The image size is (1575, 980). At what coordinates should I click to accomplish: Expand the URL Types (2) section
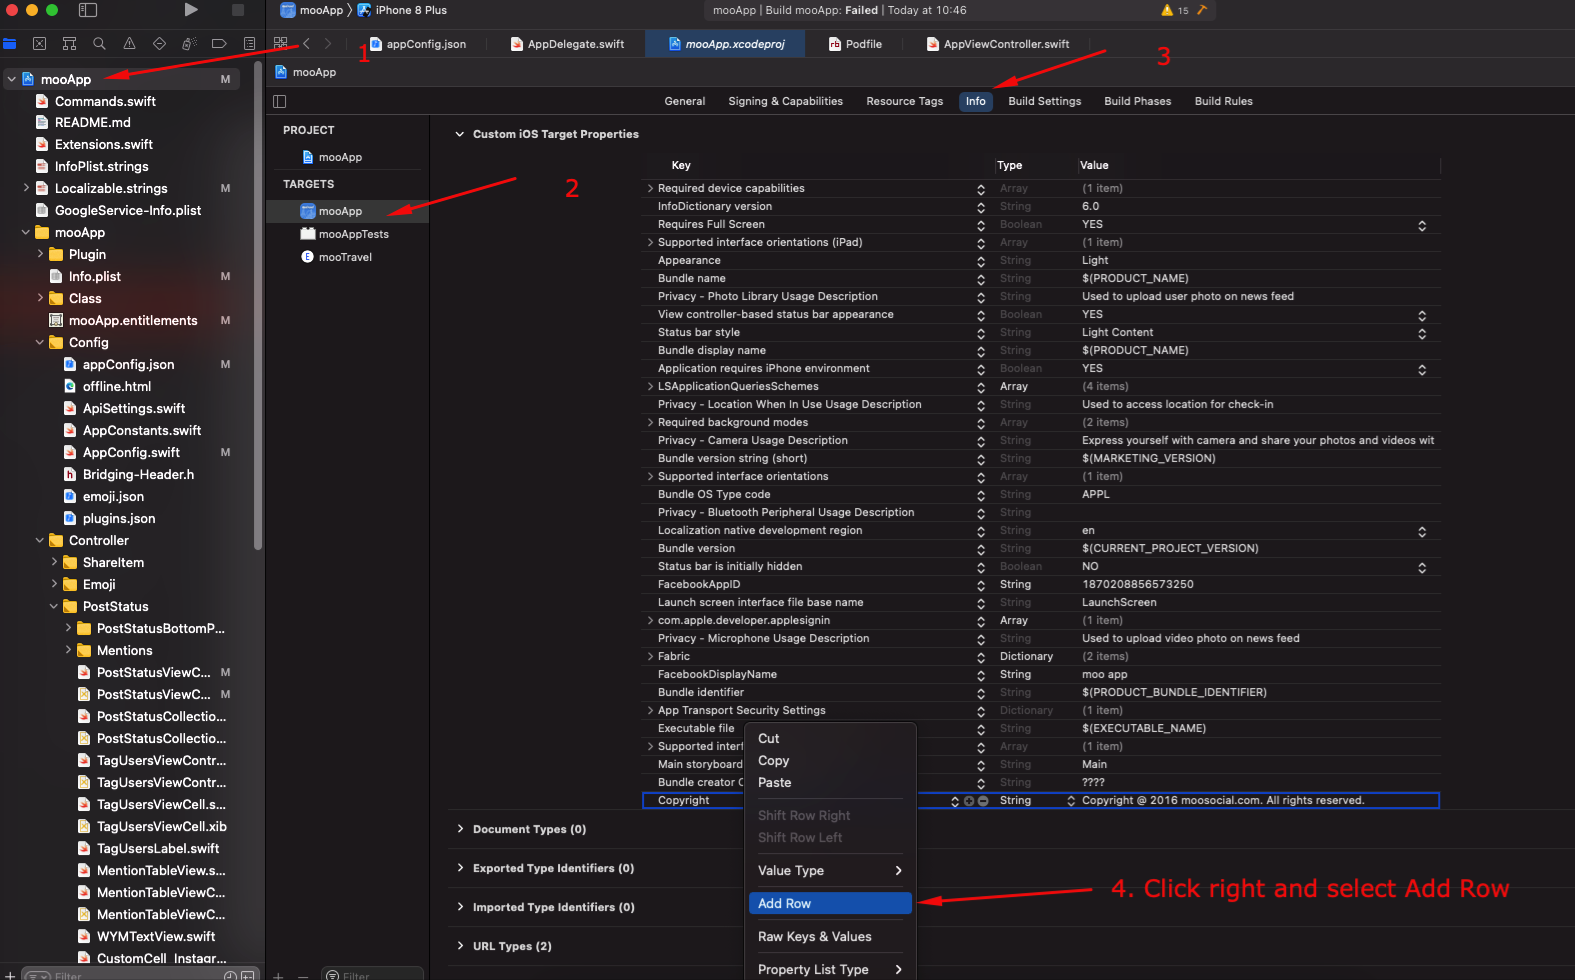coord(460,946)
